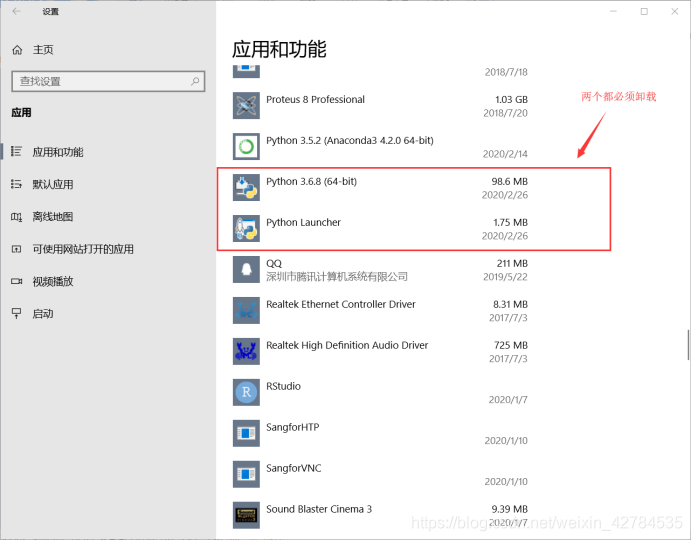Select Realtek High Definition Audio Driver name
692x541 pixels.
click(x=347, y=345)
